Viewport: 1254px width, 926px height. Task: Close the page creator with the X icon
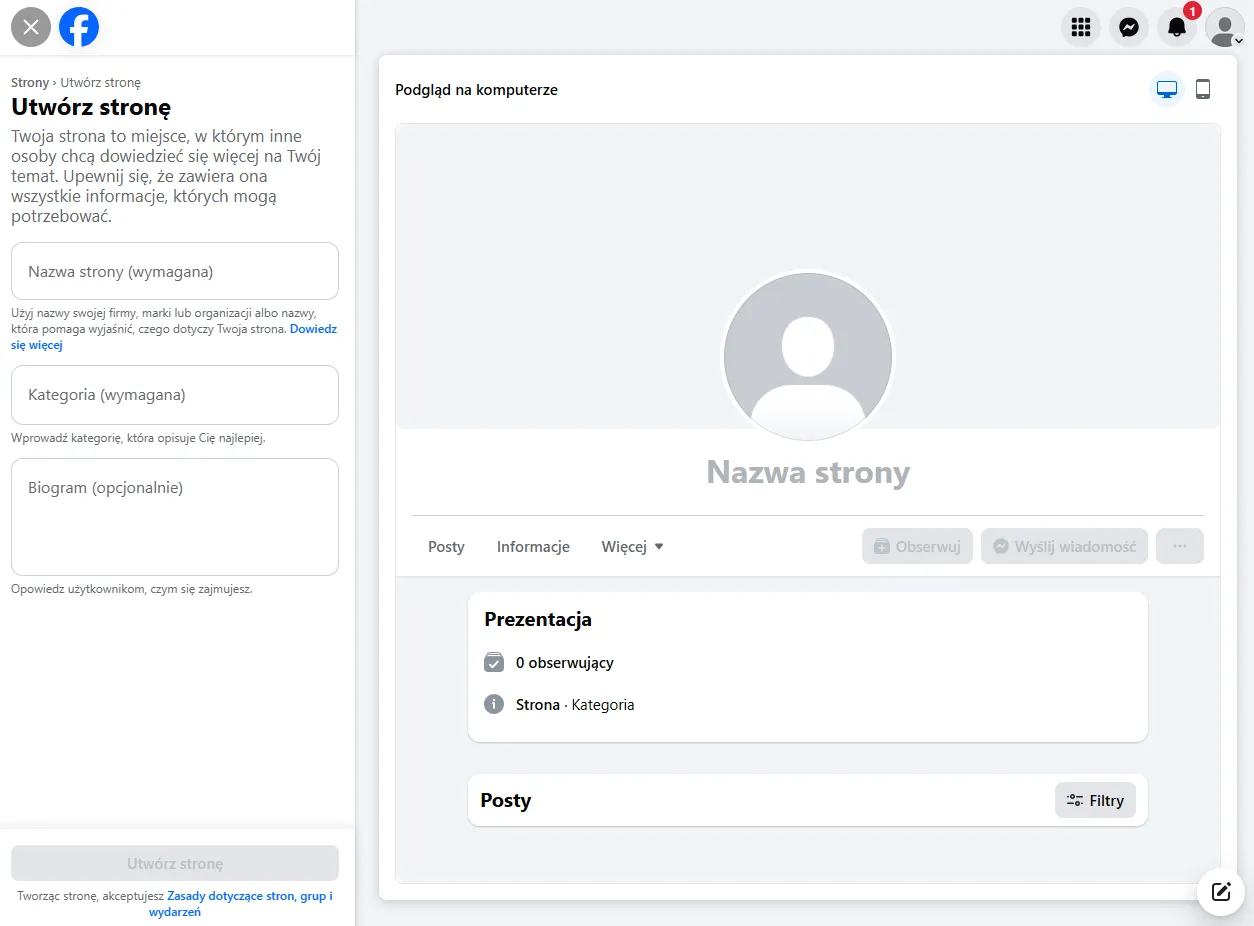(30, 27)
